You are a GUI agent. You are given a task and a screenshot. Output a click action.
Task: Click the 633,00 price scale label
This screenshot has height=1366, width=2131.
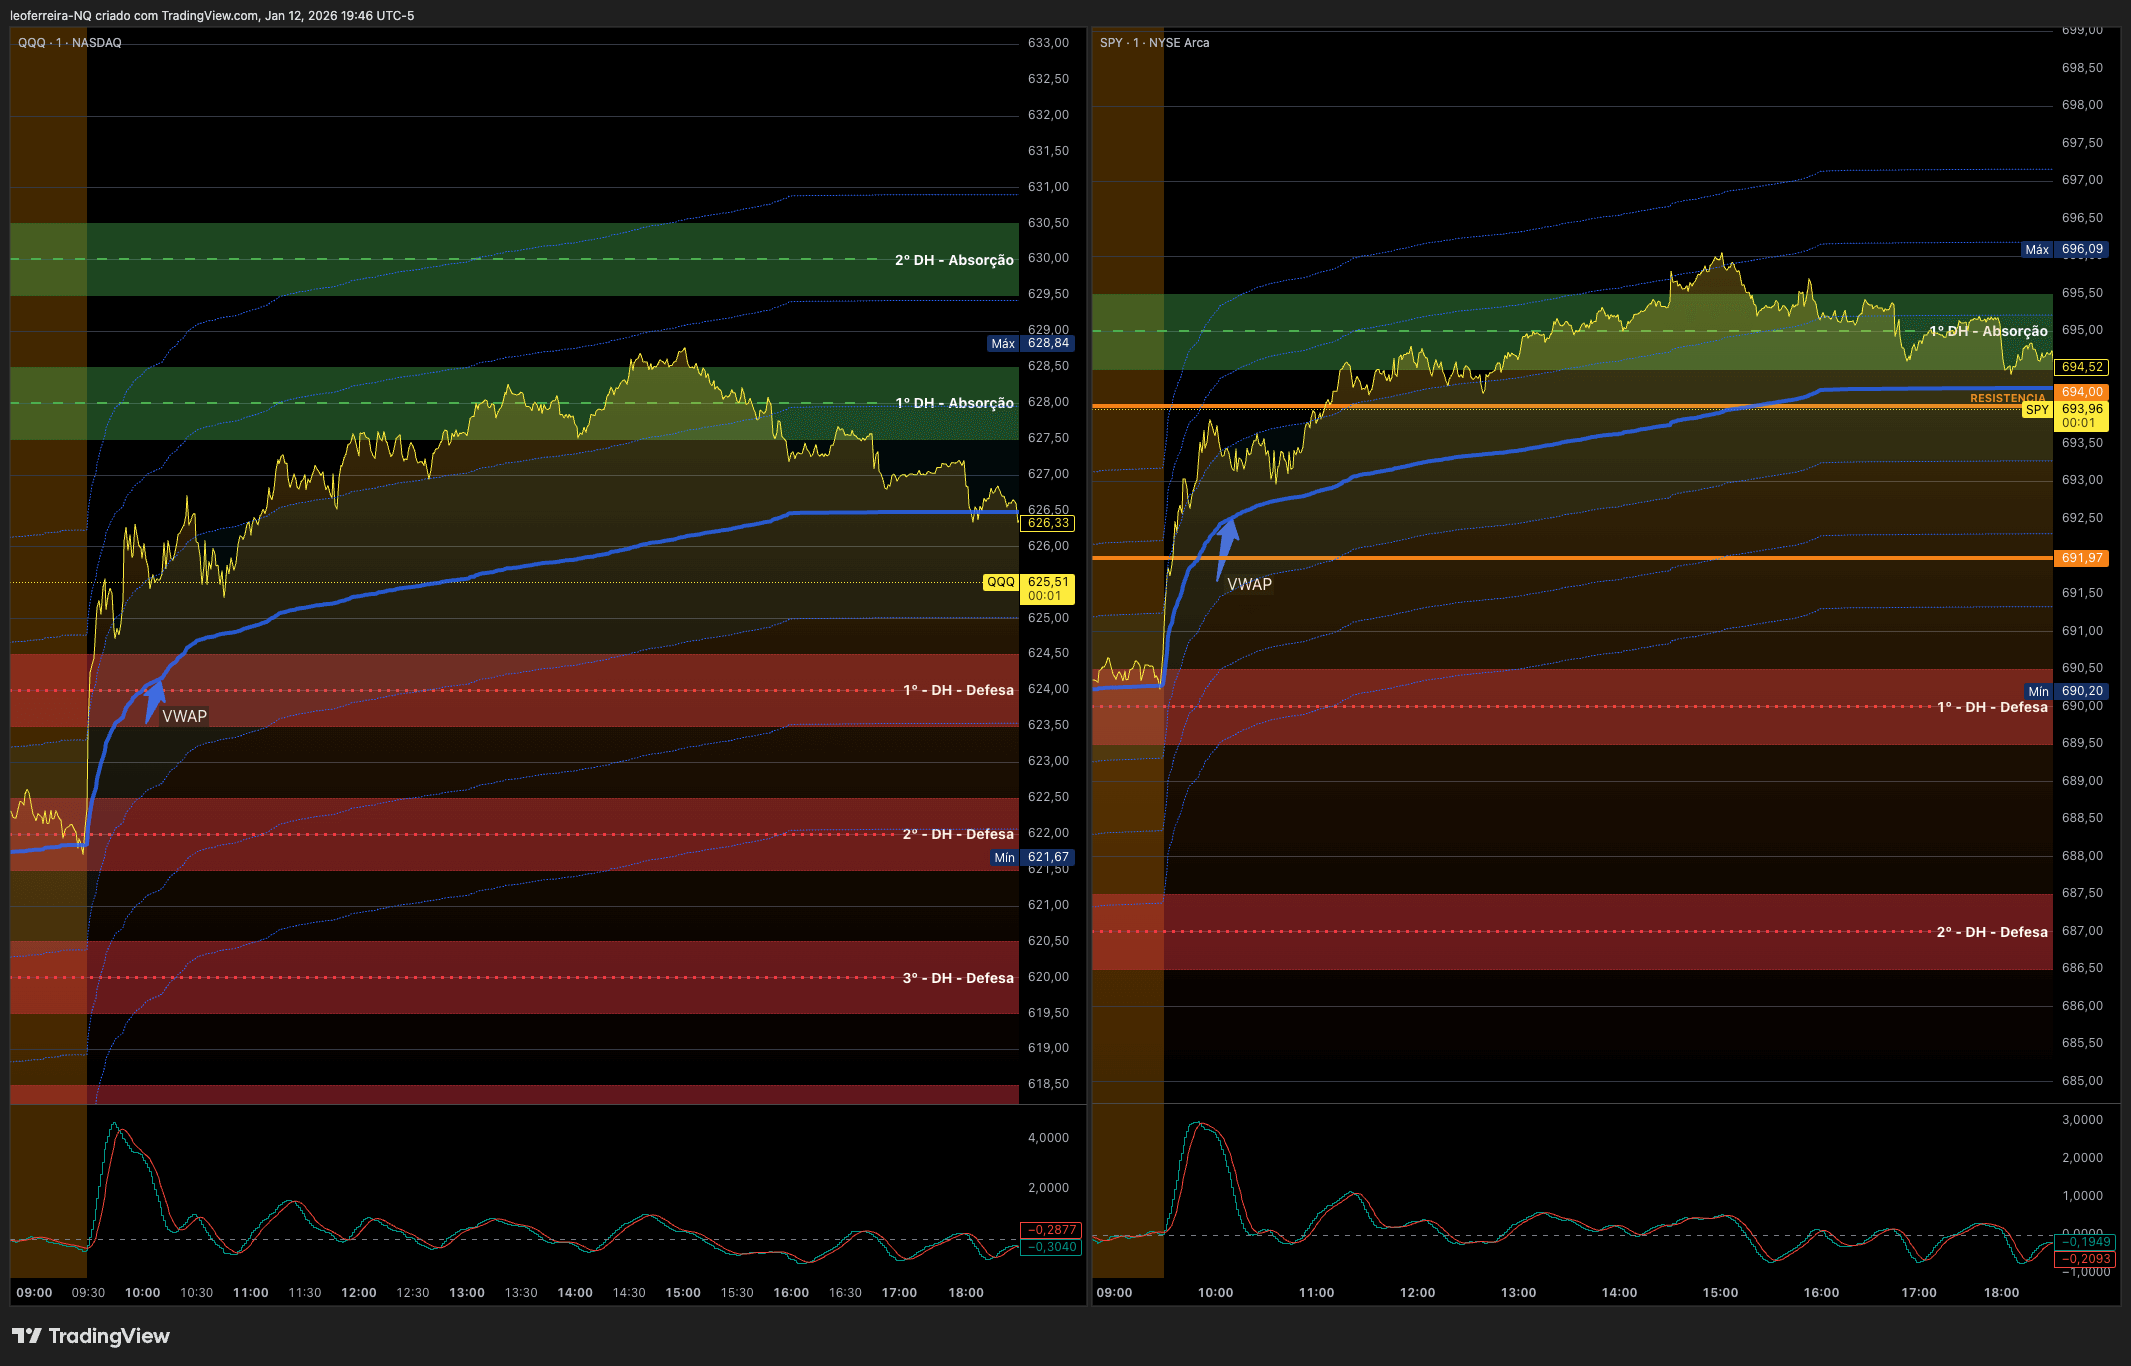click(1048, 43)
